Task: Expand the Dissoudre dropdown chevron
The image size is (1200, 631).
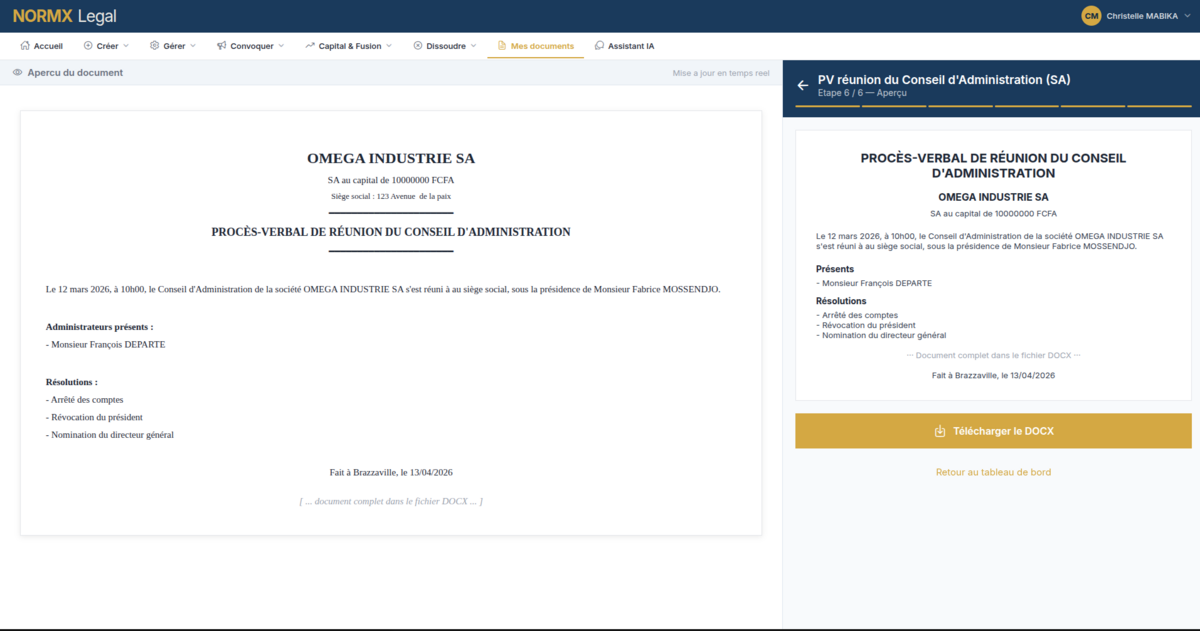Action: click(474, 46)
